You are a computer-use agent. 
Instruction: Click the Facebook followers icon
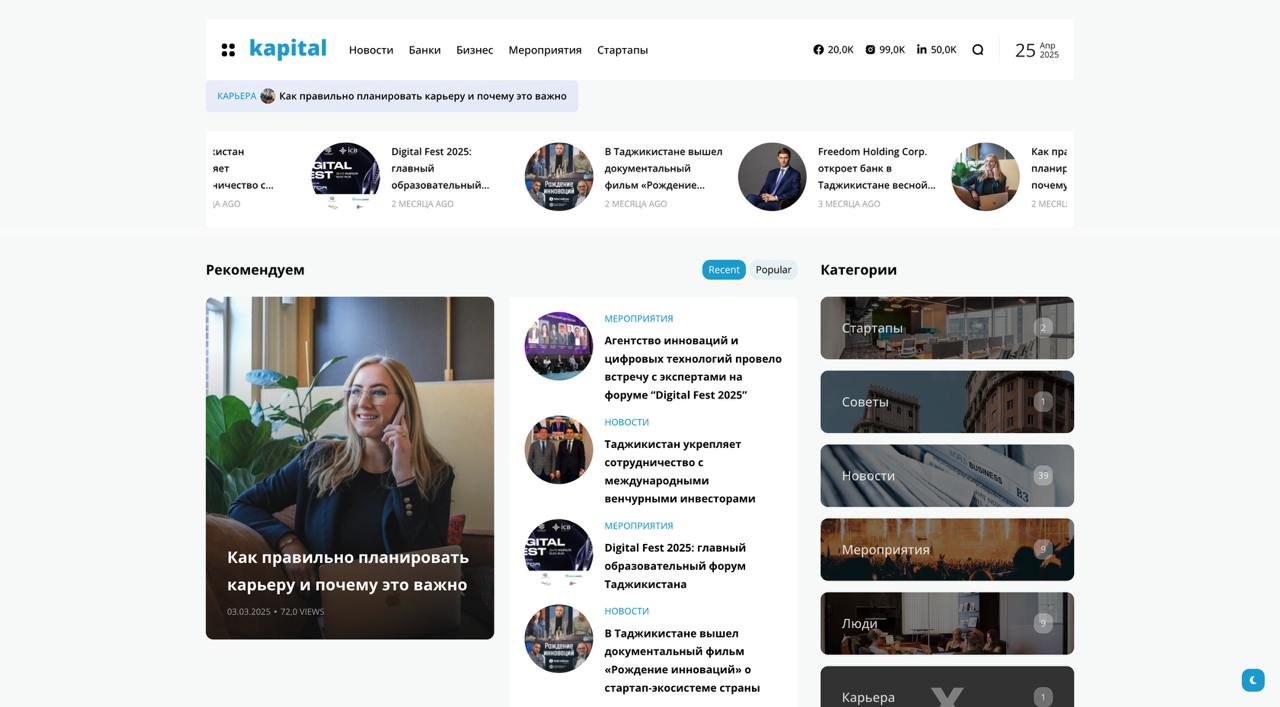coord(818,48)
